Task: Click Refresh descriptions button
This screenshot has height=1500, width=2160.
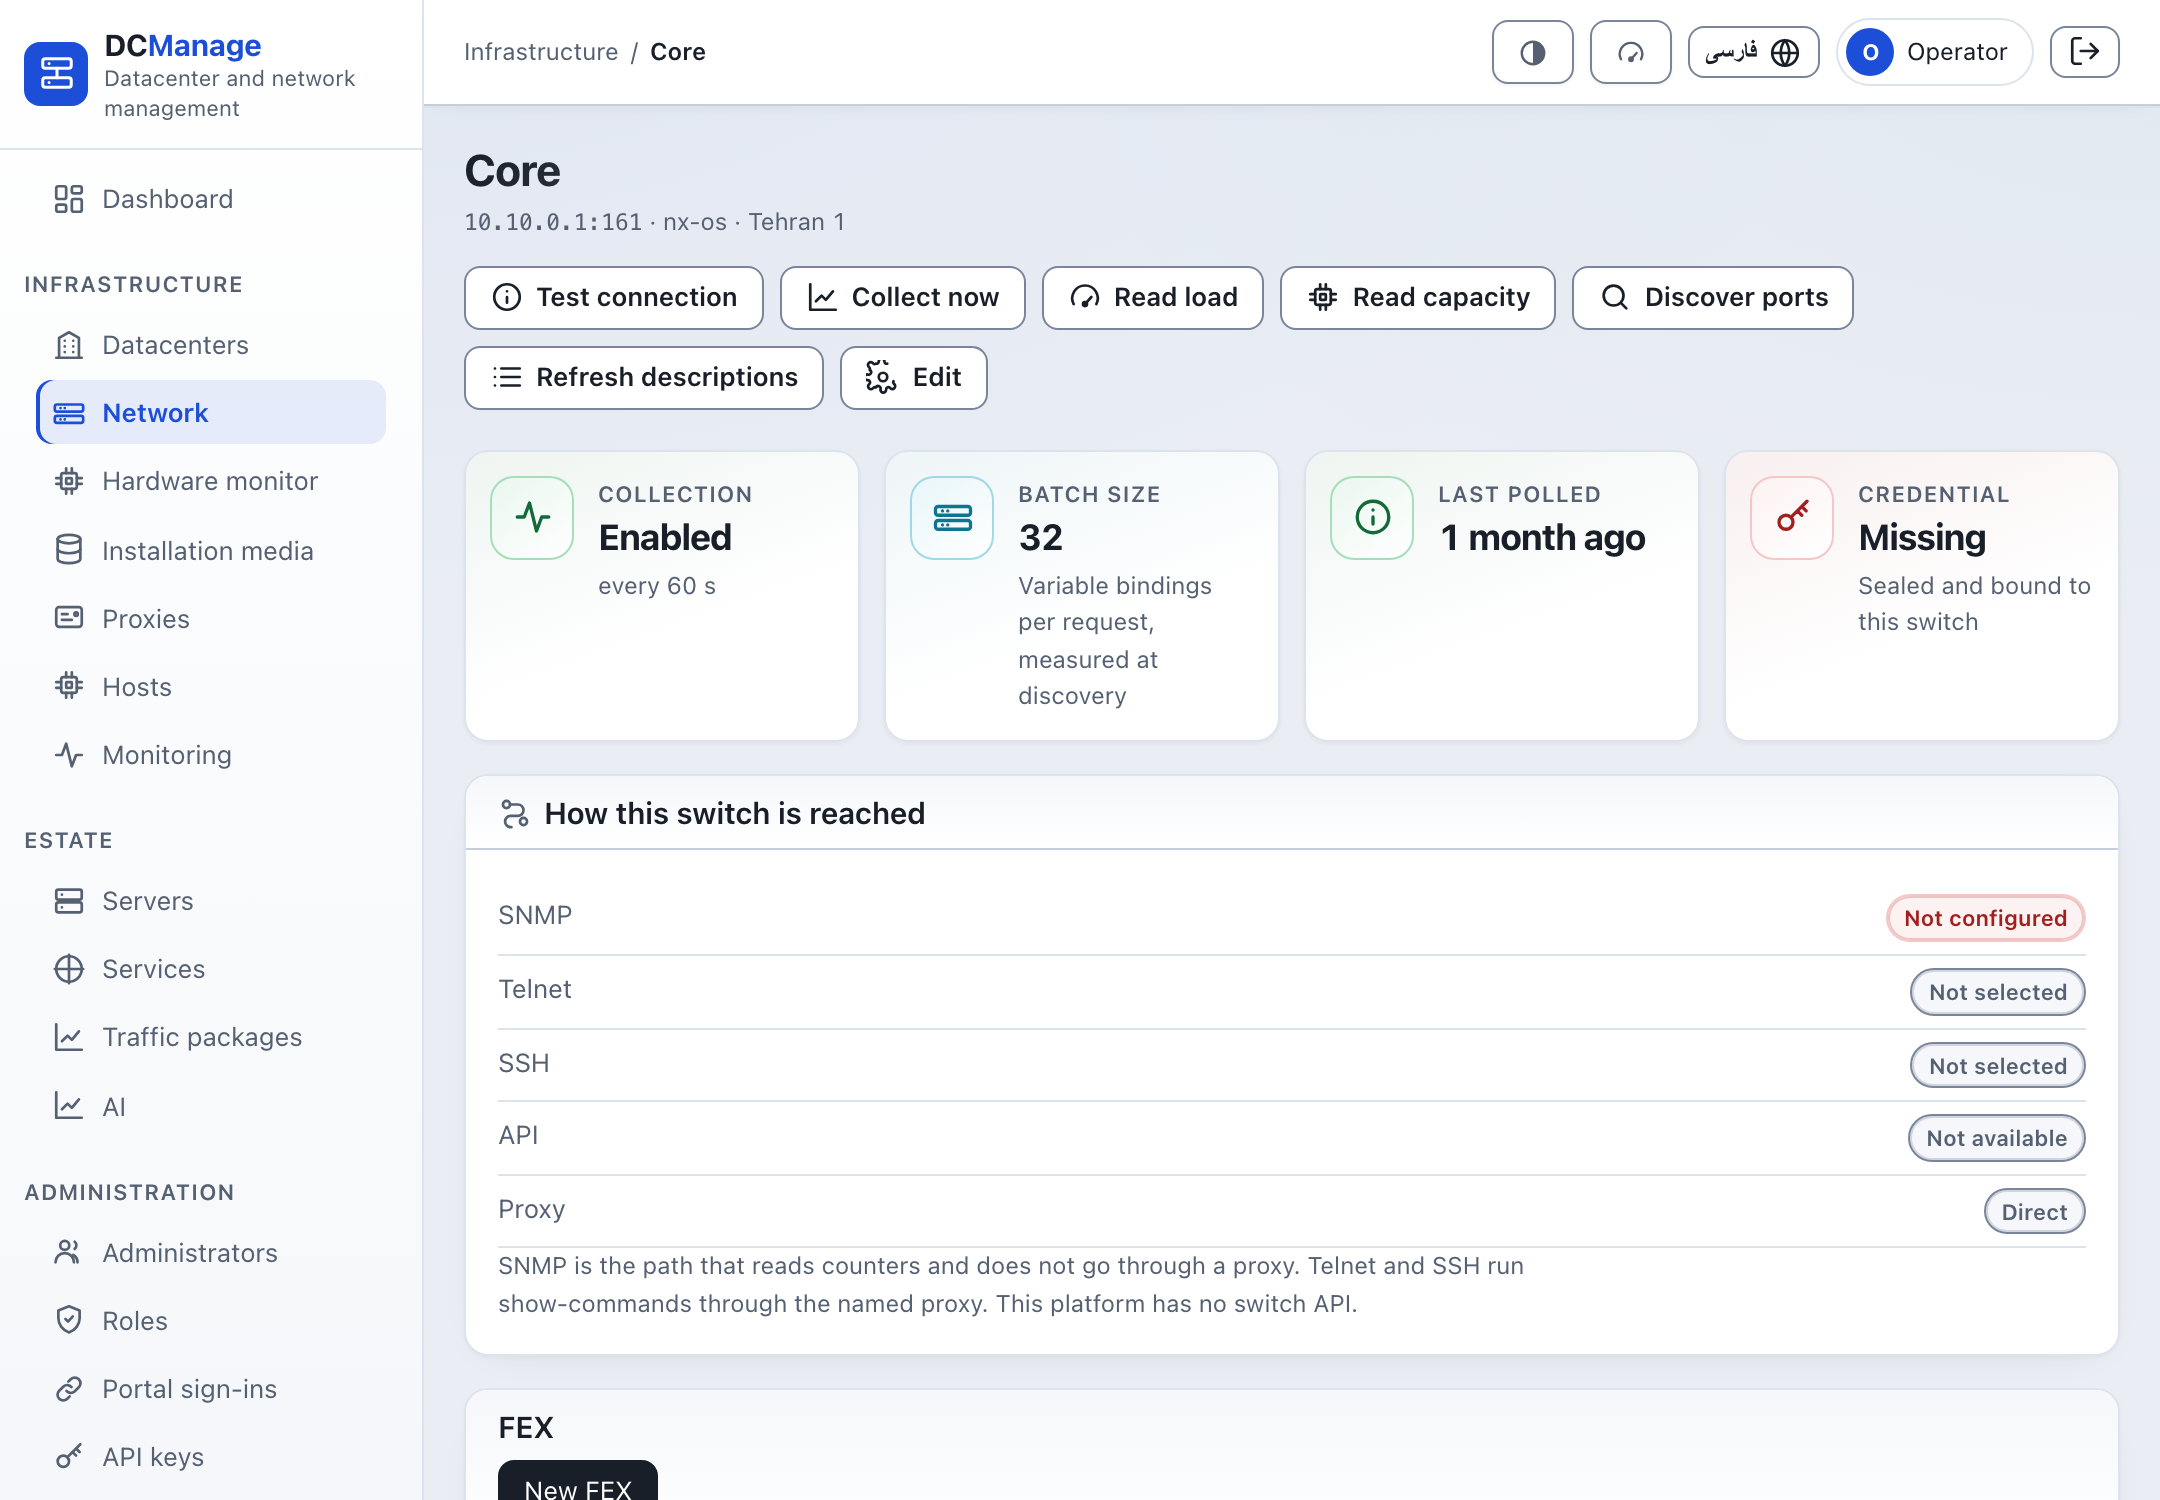Action: pos(644,378)
